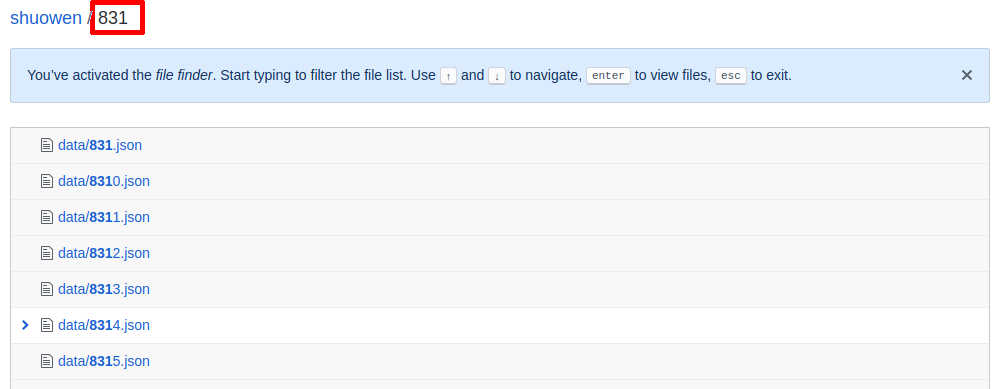Open highlighted data/8314.json file
Screen dimensions: 1000x389
click(104, 325)
